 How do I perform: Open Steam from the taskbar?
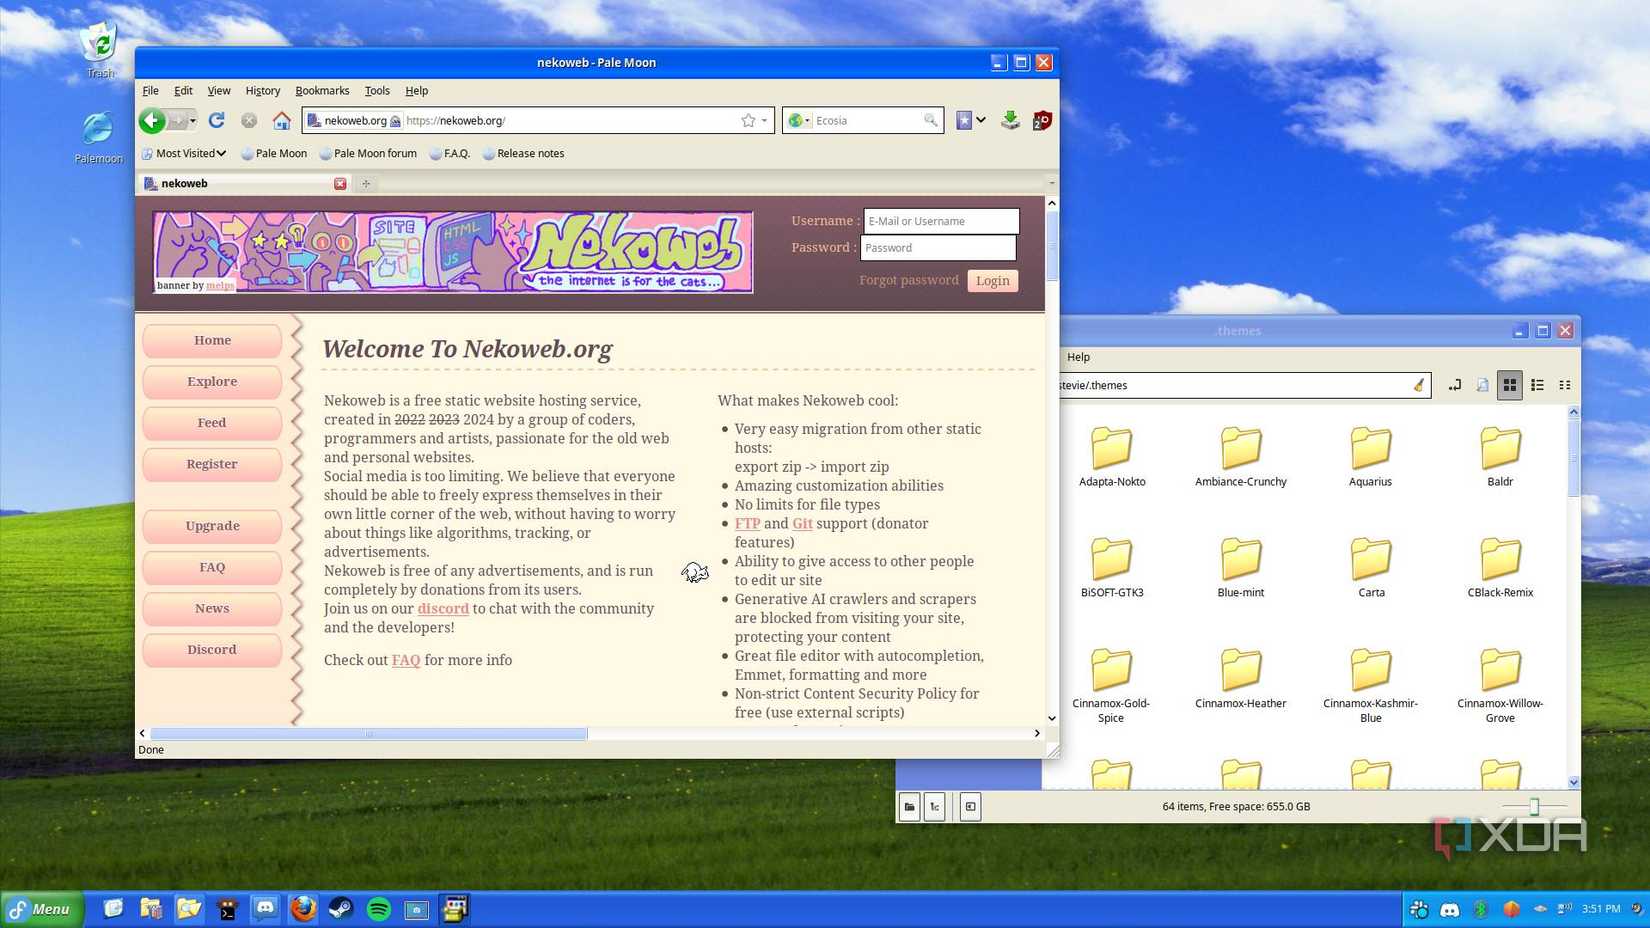[341, 909]
